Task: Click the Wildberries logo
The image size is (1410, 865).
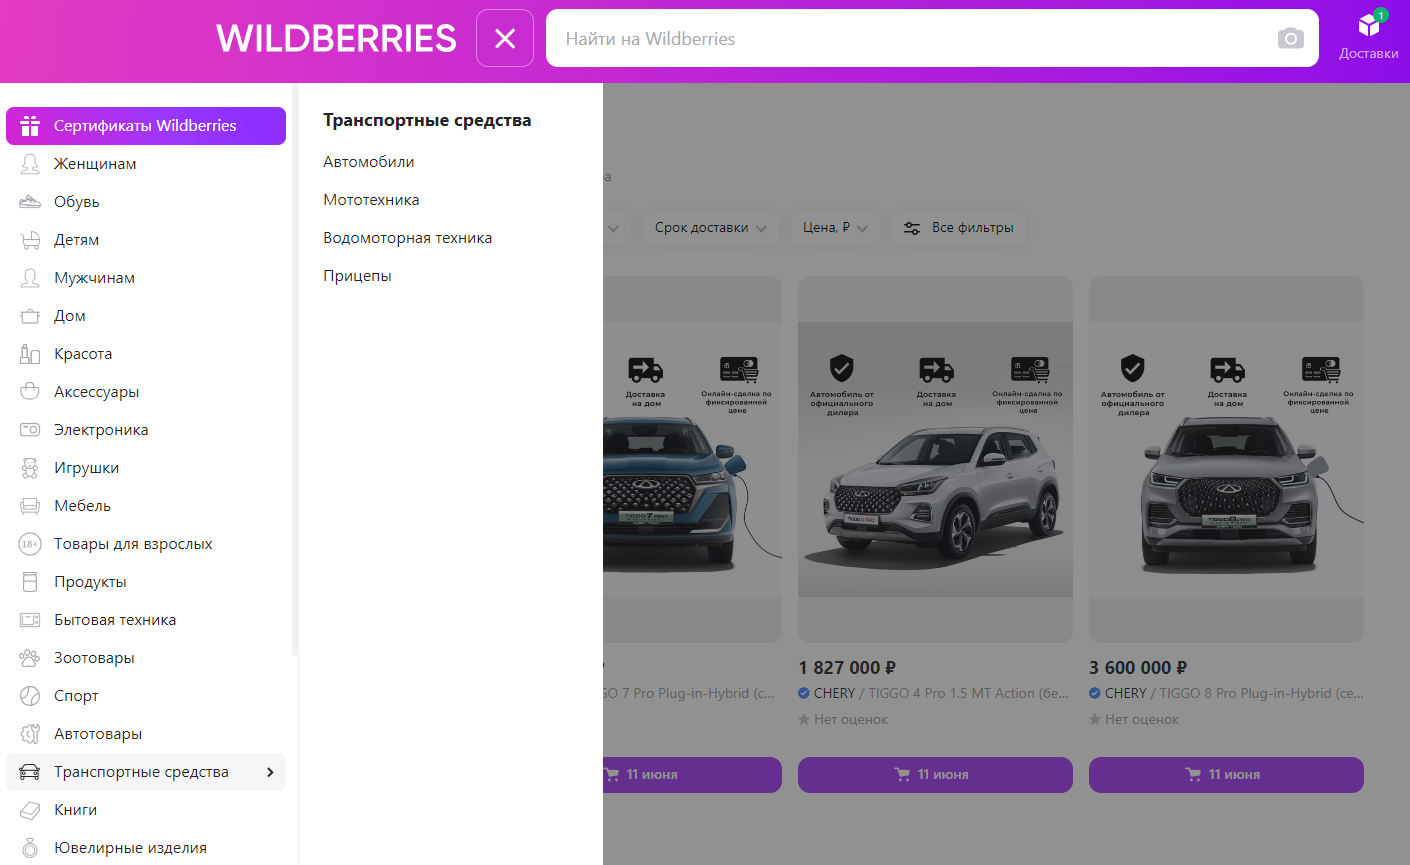Action: point(336,38)
